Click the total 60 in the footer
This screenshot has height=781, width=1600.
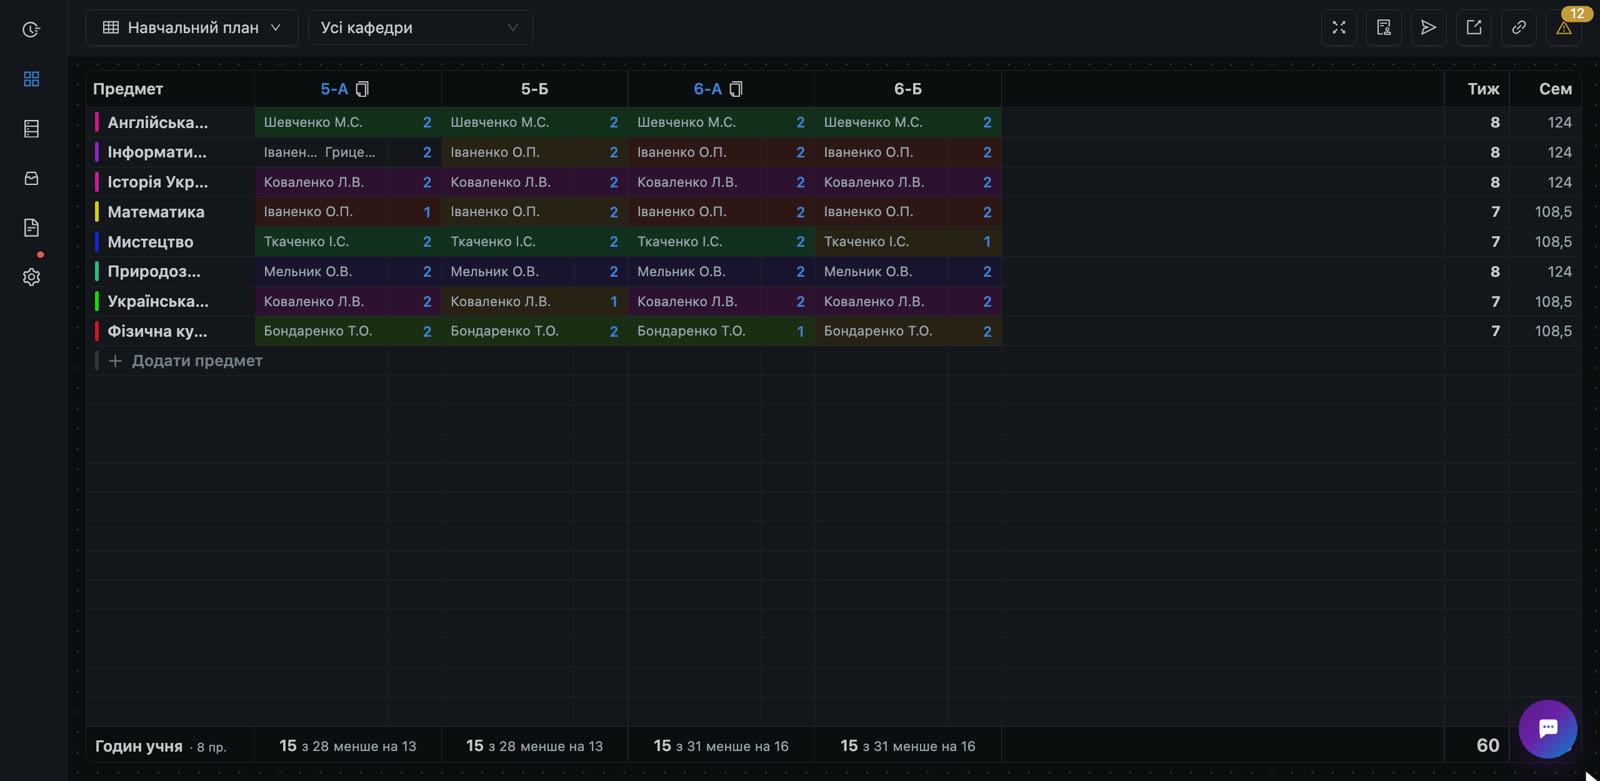(x=1488, y=746)
